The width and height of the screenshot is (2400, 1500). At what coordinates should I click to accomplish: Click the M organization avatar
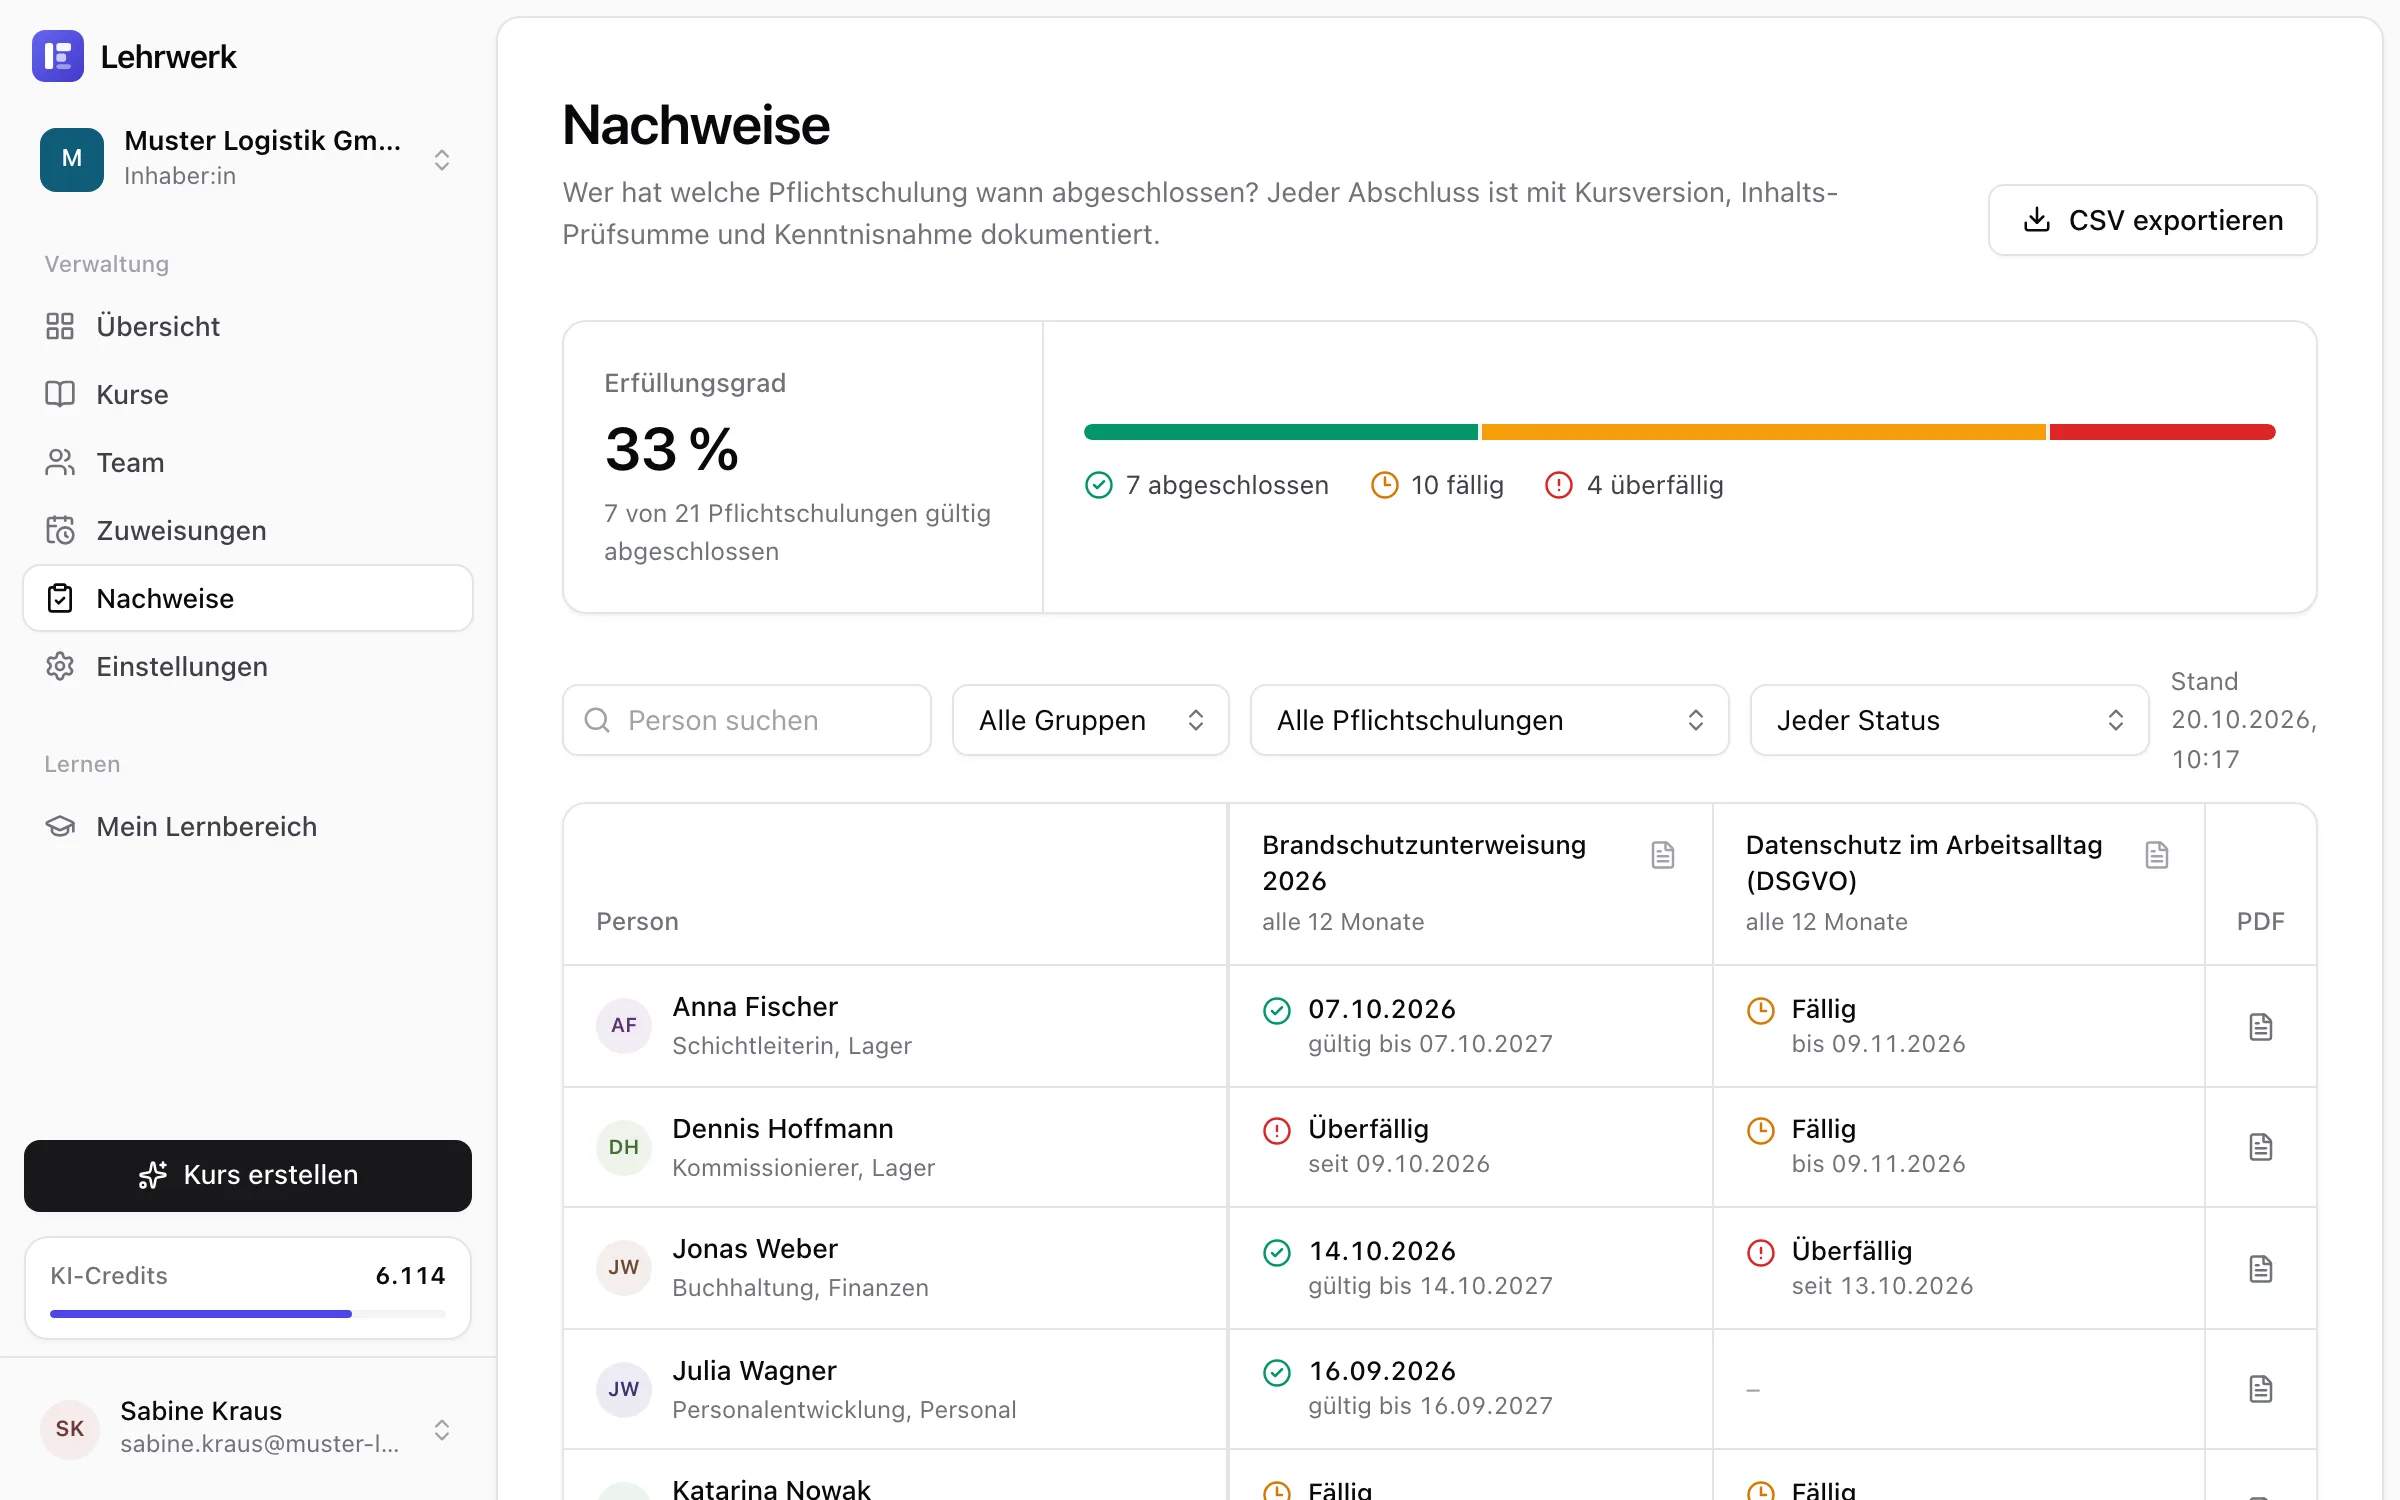pos(72,159)
